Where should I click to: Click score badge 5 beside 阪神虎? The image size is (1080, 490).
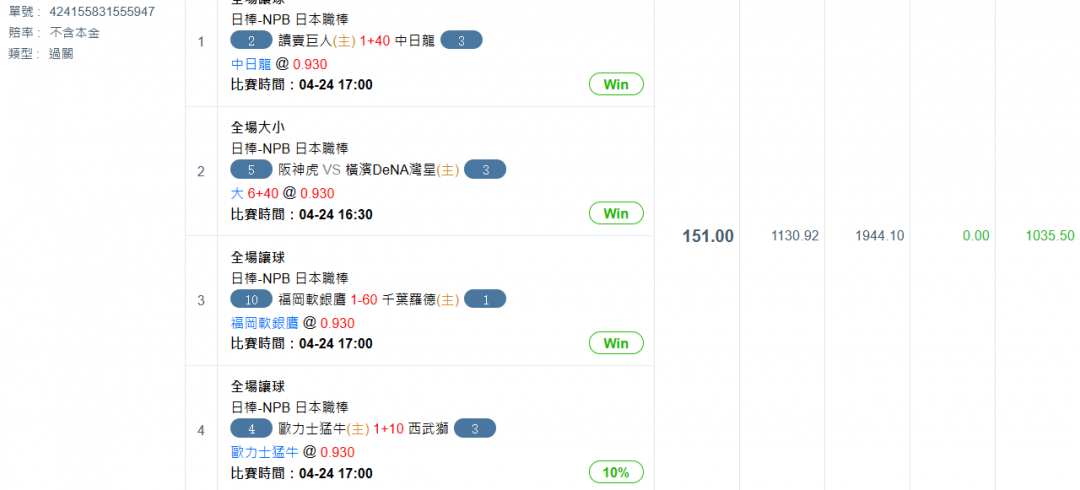pyautogui.click(x=251, y=170)
